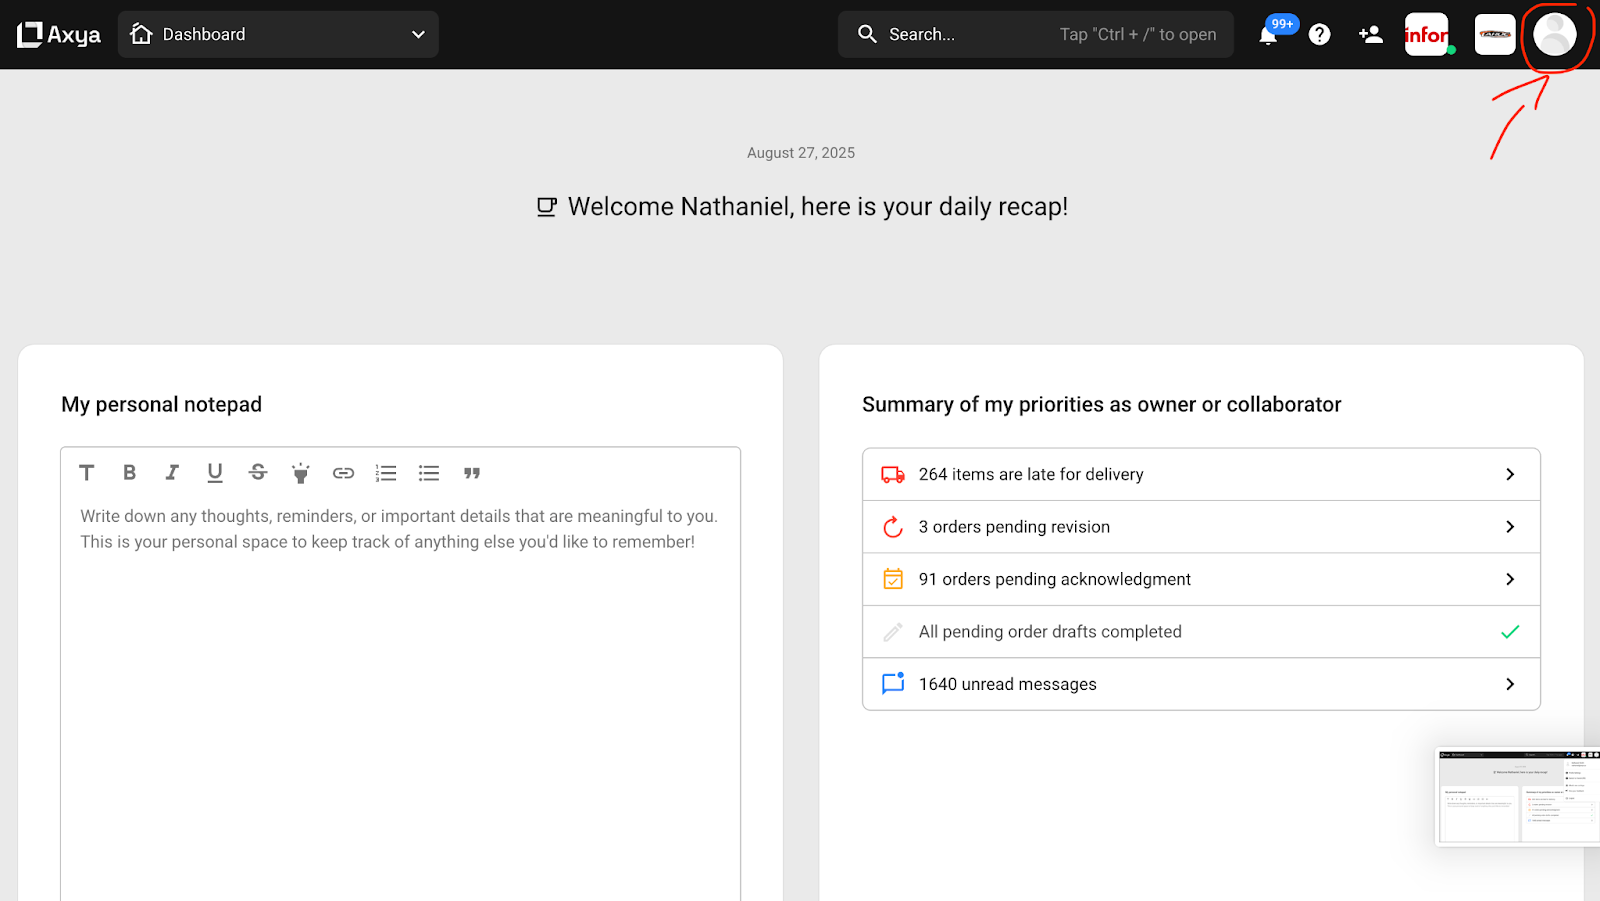1600x901 pixels.
Task: Toggle italic text in notepad
Action: click(172, 473)
